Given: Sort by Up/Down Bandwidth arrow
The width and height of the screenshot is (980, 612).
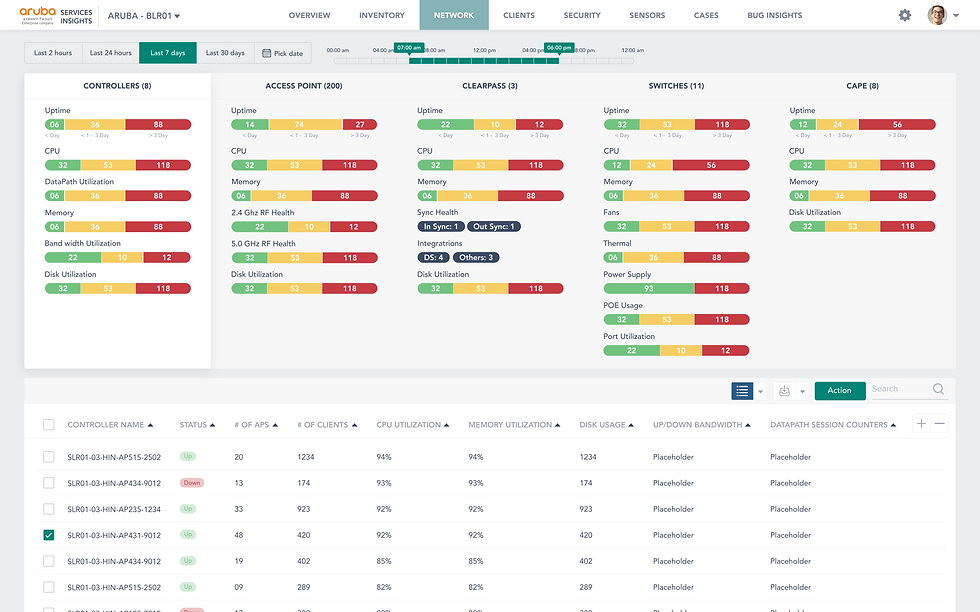Looking at the screenshot, I should click(x=748, y=425).
